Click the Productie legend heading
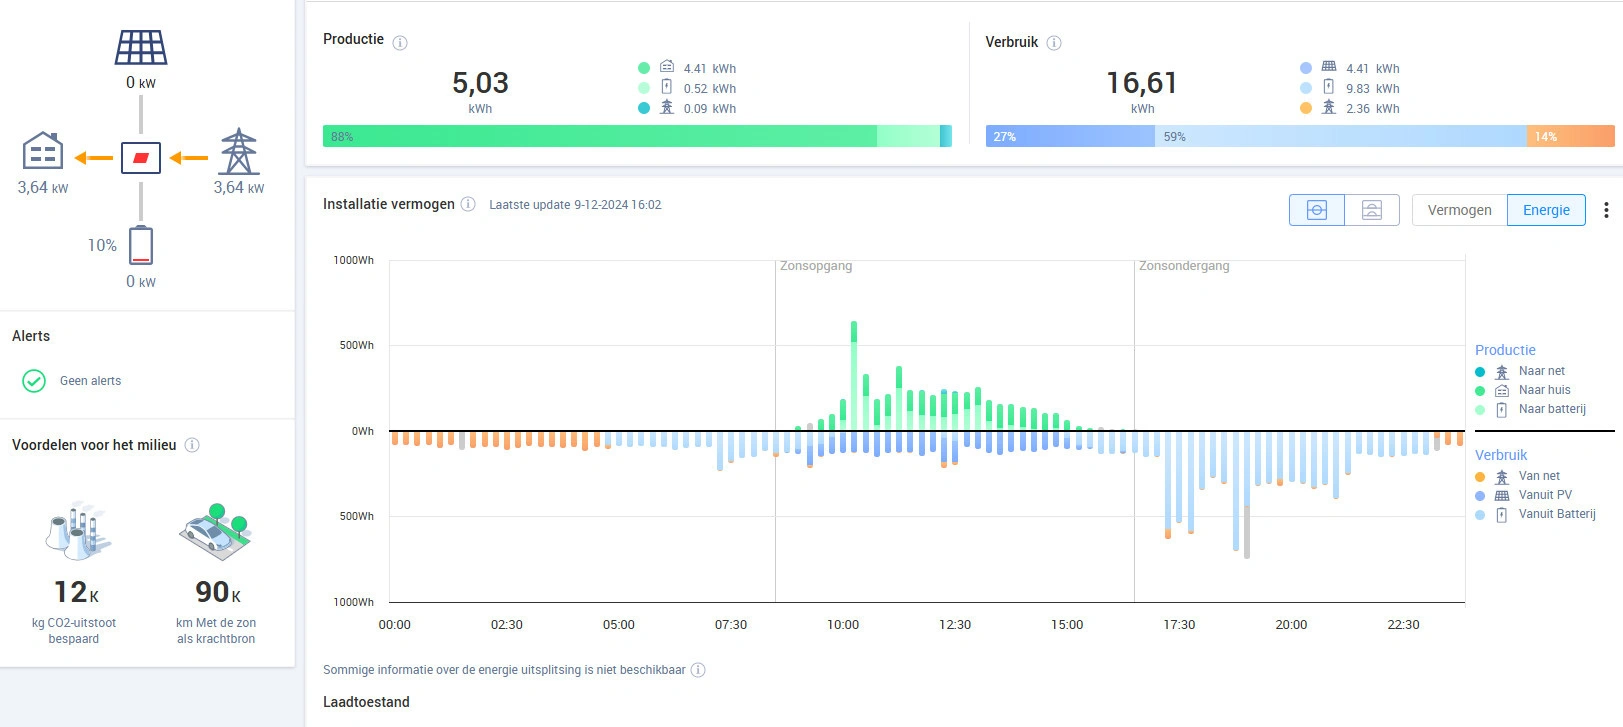The height and width of the screenshot is (727, 1623). click(x=1505, y=350)
